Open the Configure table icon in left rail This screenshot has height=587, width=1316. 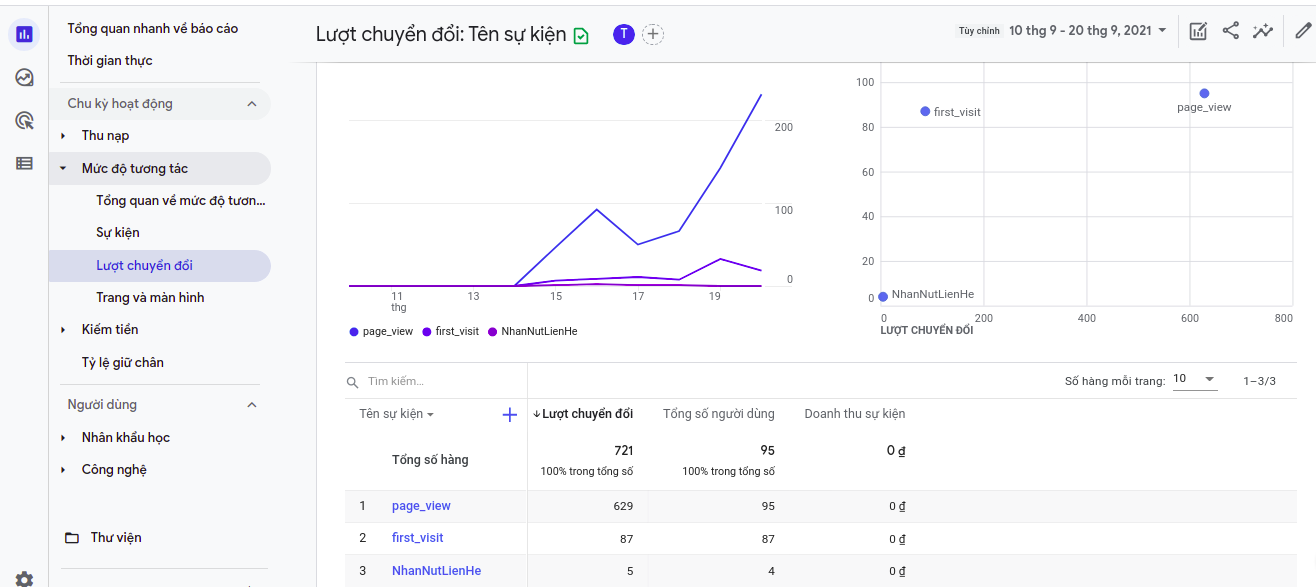(24, 163)
